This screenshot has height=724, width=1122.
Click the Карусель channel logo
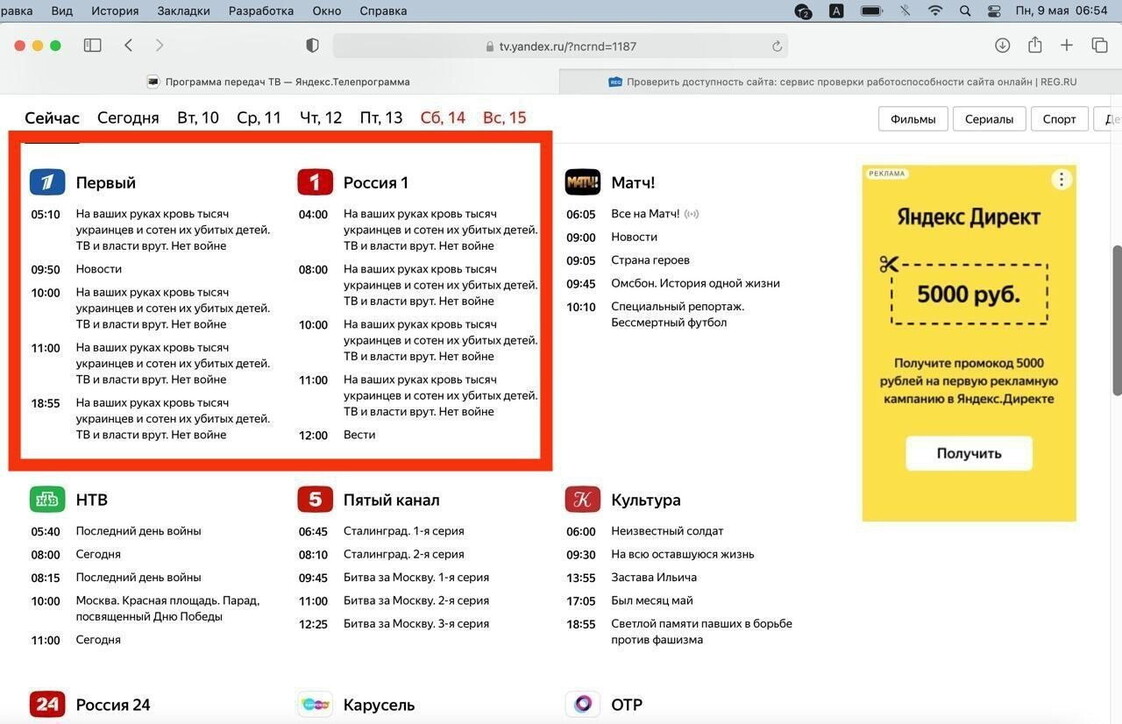(x=315, y=705)
